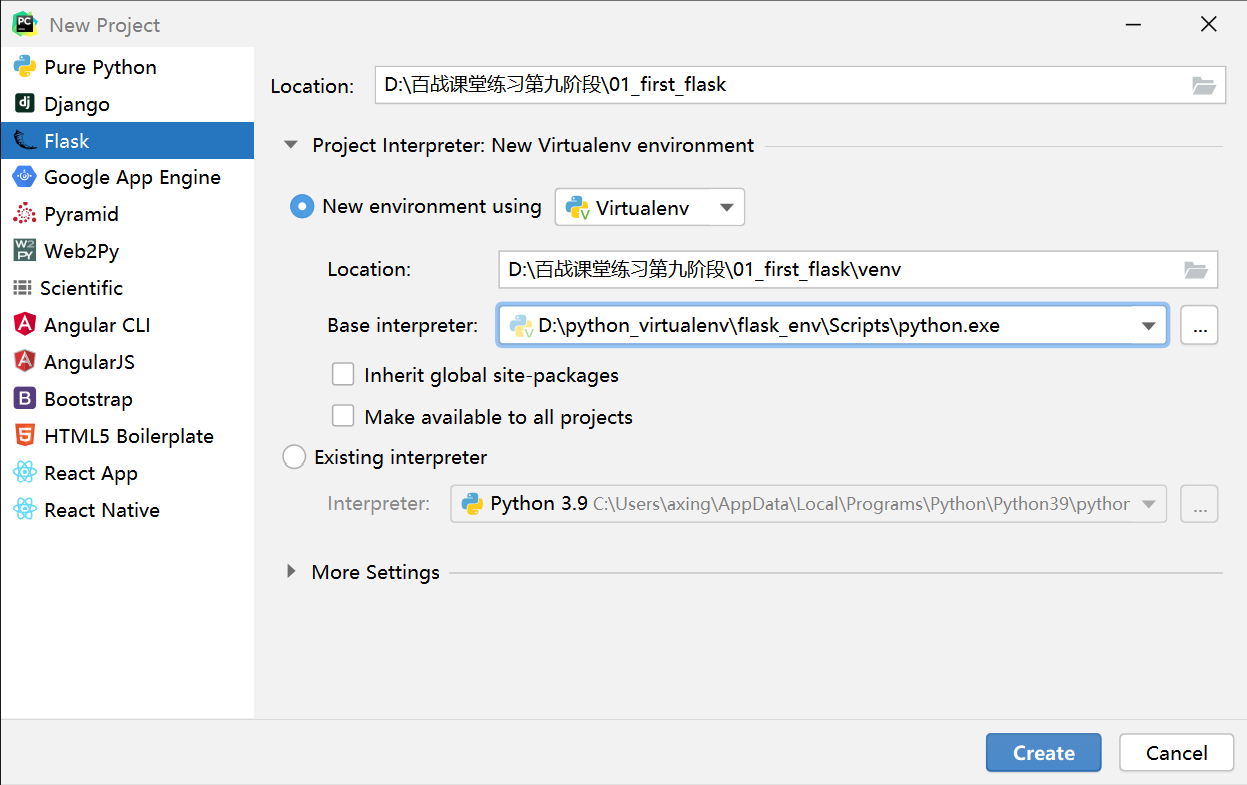This screenshot has width=1247, height=785.
Task: Select Existing interpreter radio button
Action: (294, 458)
